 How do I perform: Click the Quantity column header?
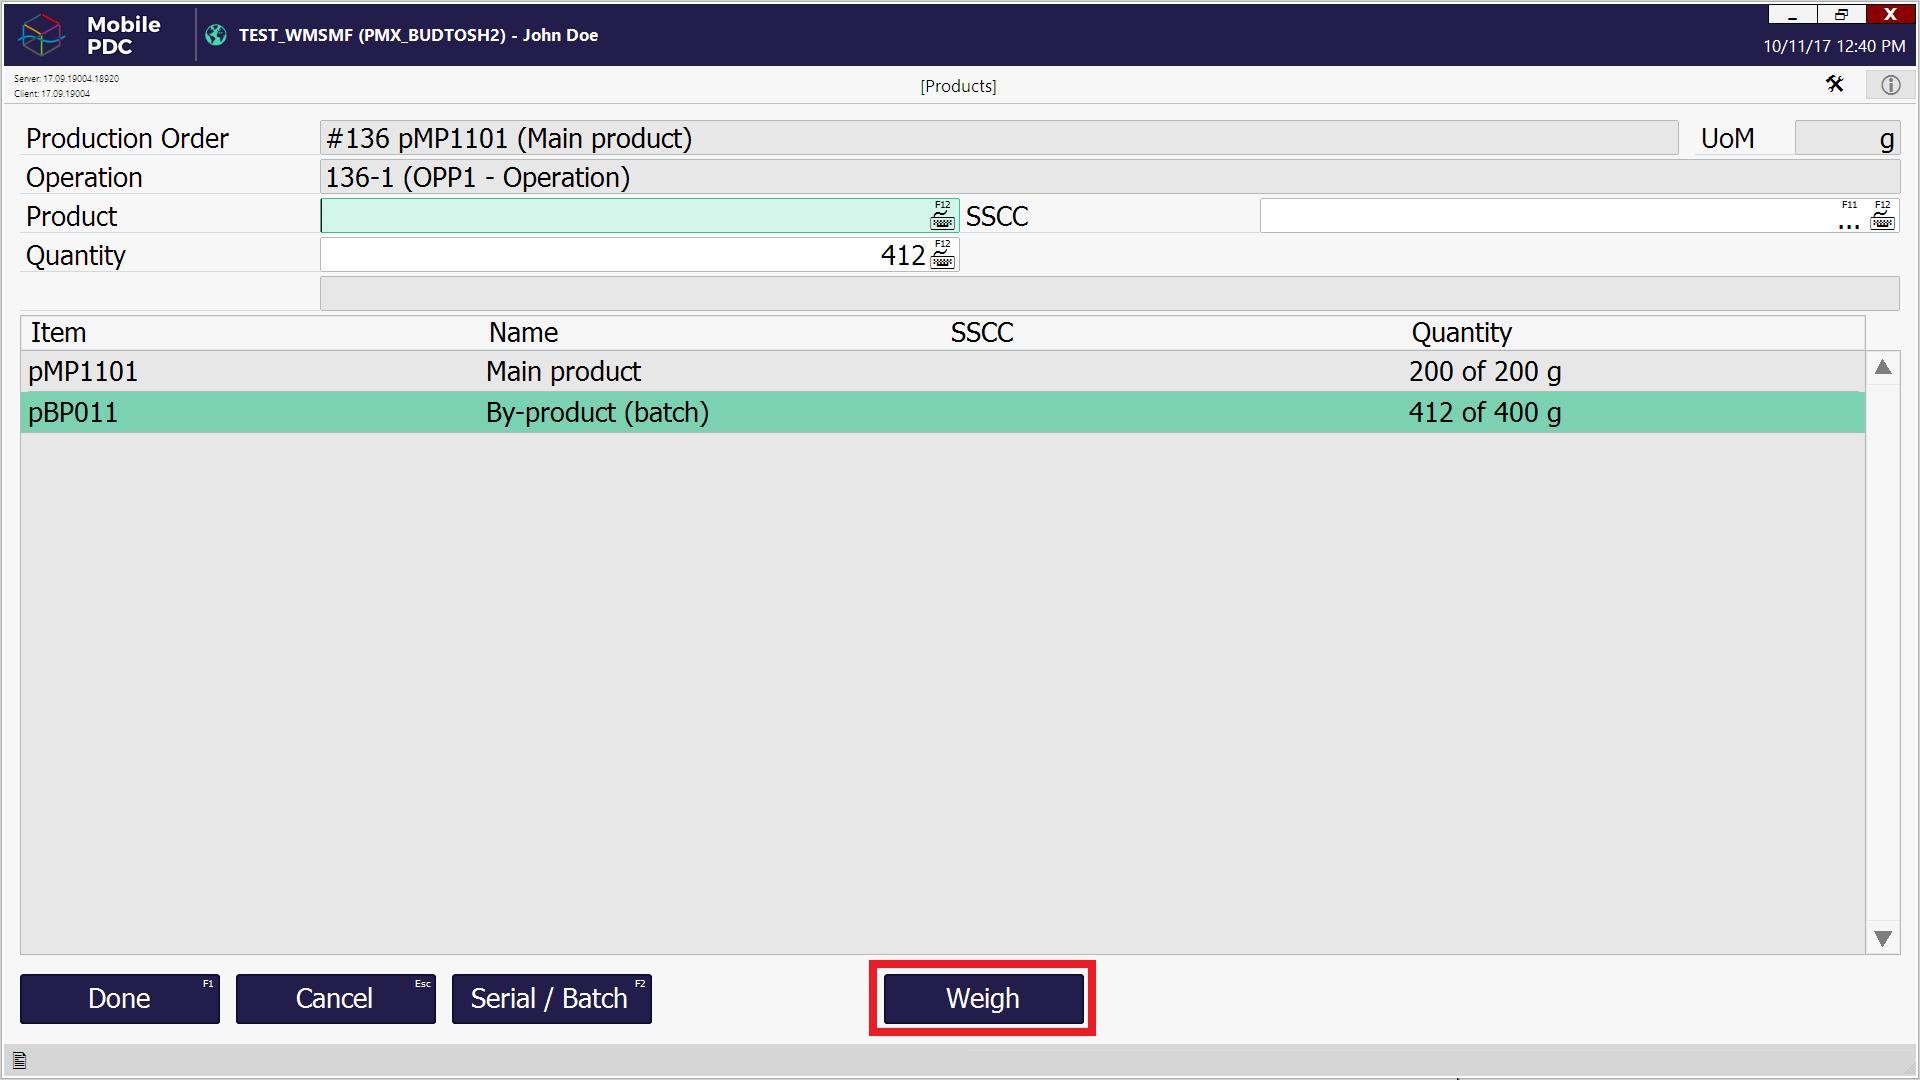click(1461, 333)
